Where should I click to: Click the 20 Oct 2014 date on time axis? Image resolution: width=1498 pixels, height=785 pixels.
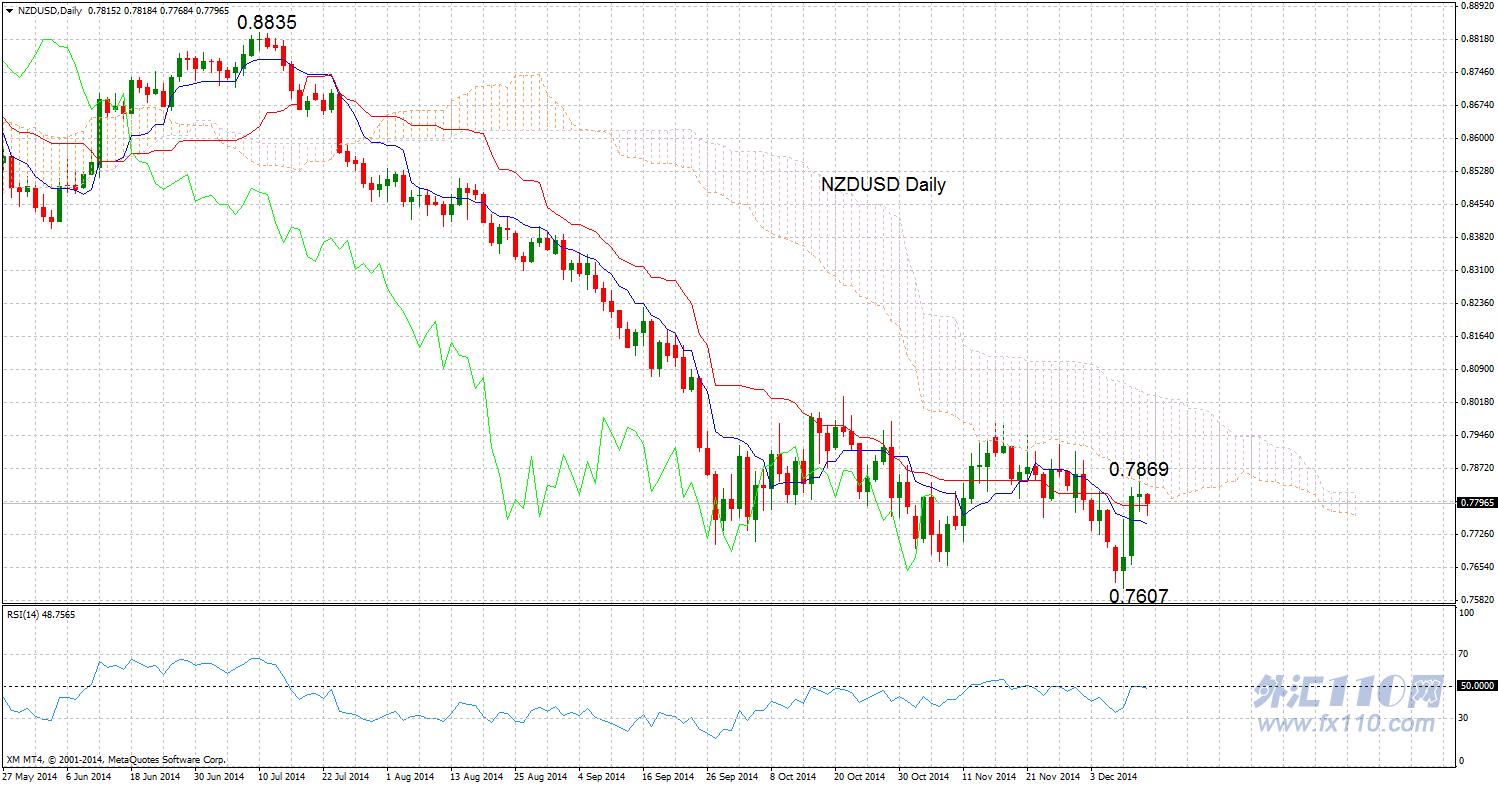[861, 776]
